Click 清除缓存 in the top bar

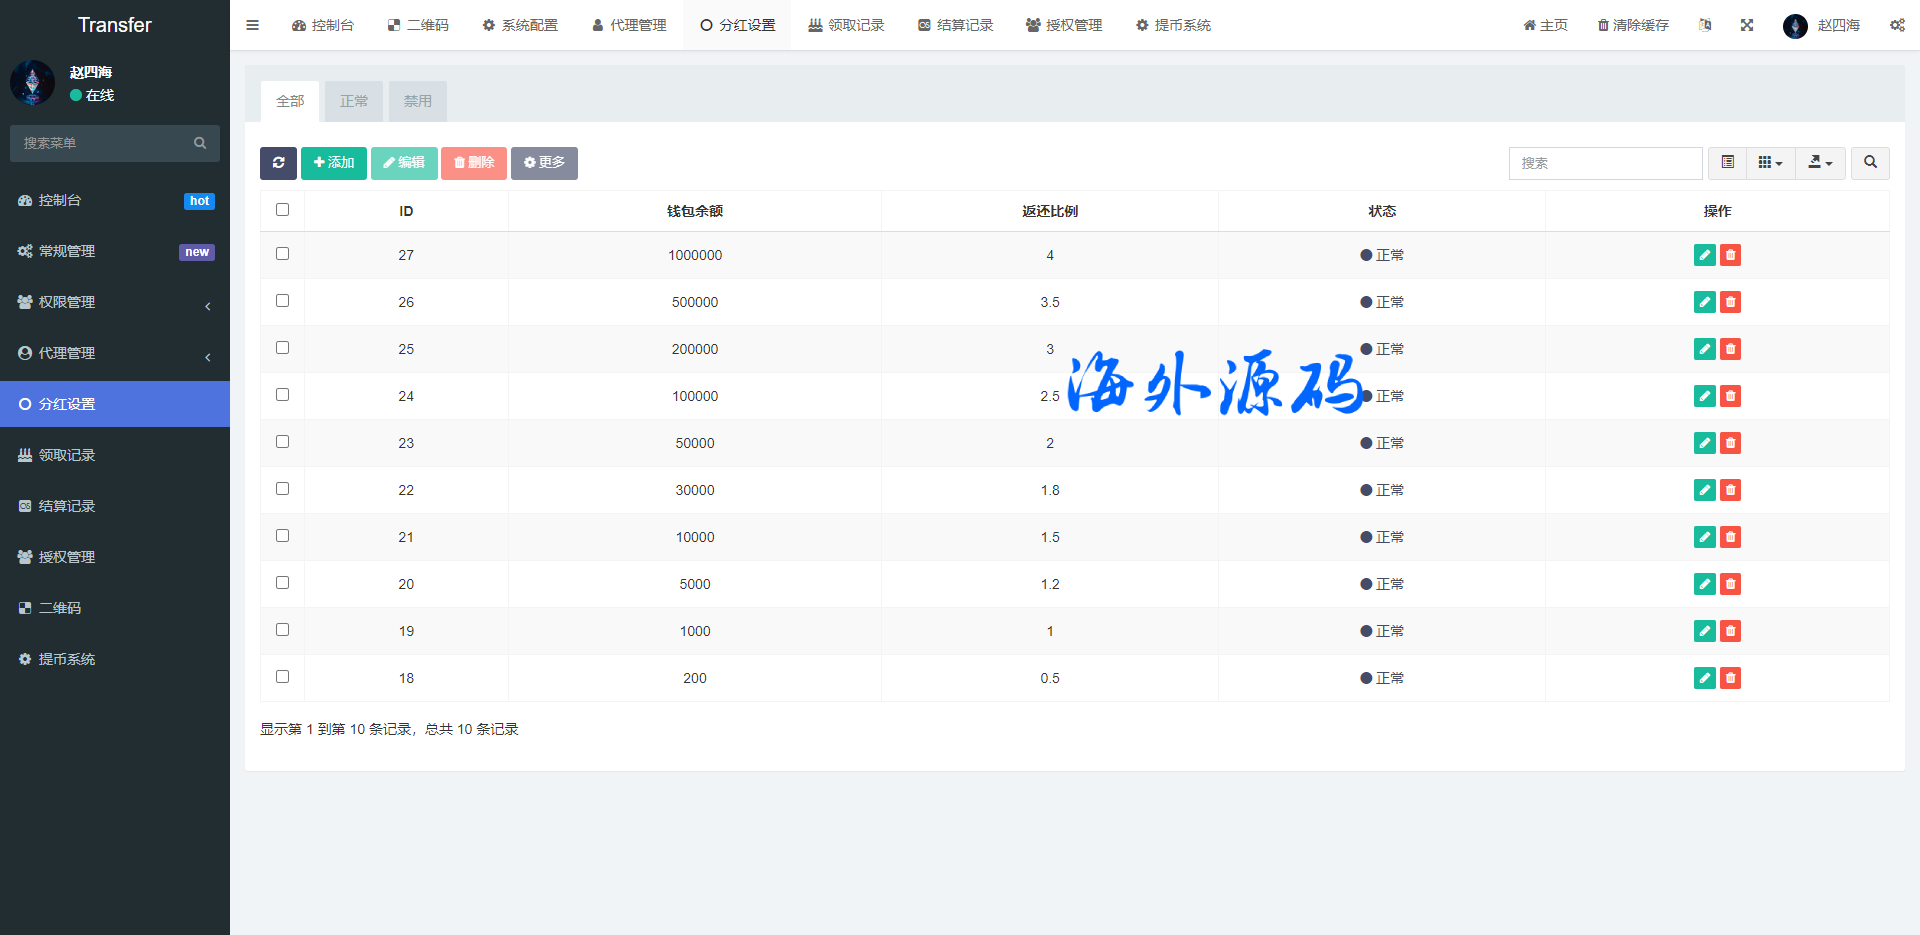click(x=1633, y=25)
